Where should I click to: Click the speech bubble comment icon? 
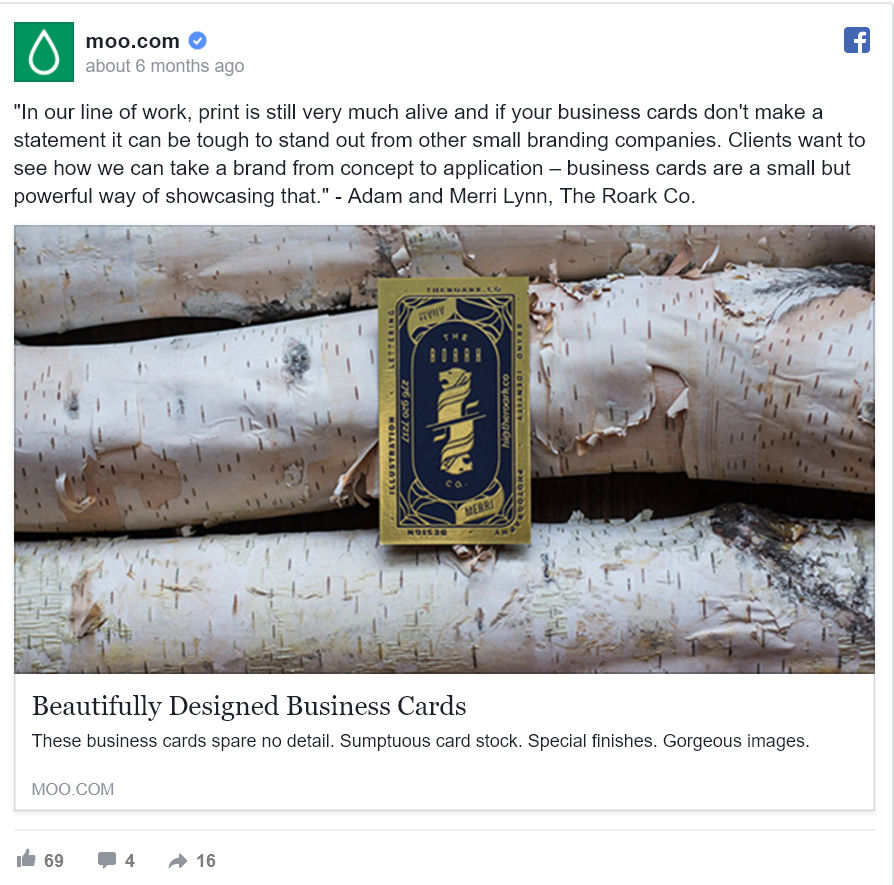coord(107,860)
